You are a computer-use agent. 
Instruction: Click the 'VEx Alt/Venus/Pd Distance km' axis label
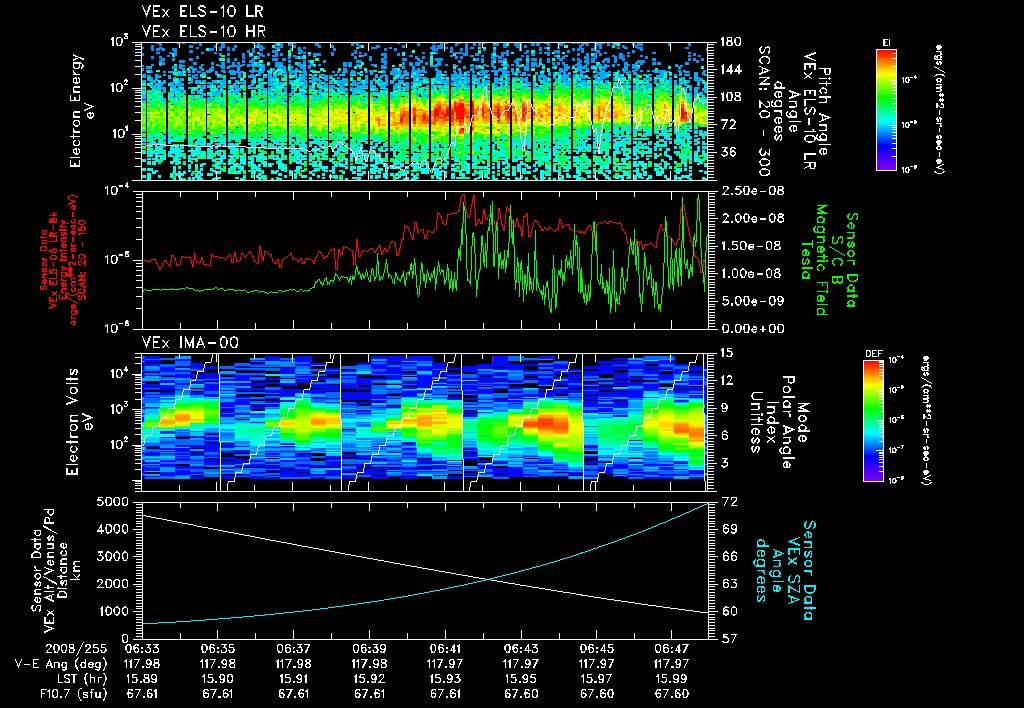point(61,571)
